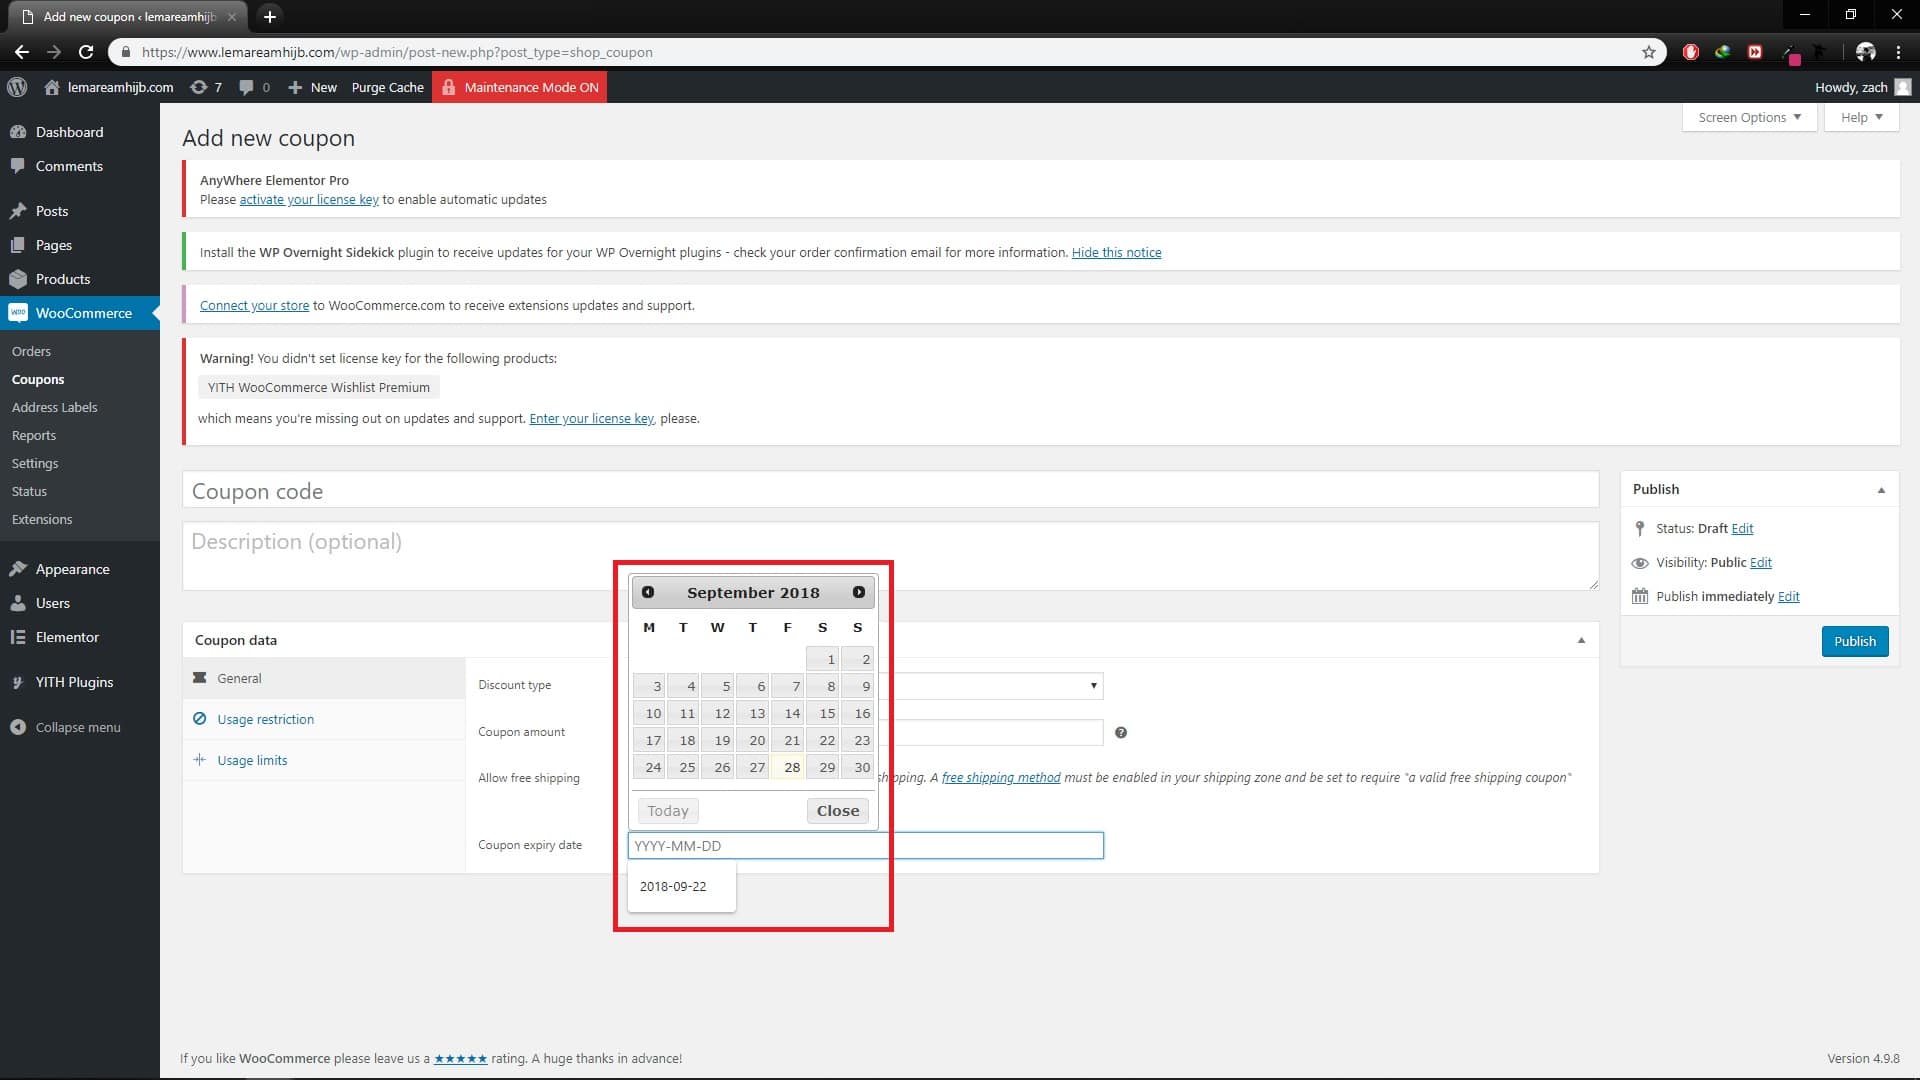This screenshot has width=1920, height=1080.
Task: Open Address Labels submenu item
Action: [x=55, y=407]
